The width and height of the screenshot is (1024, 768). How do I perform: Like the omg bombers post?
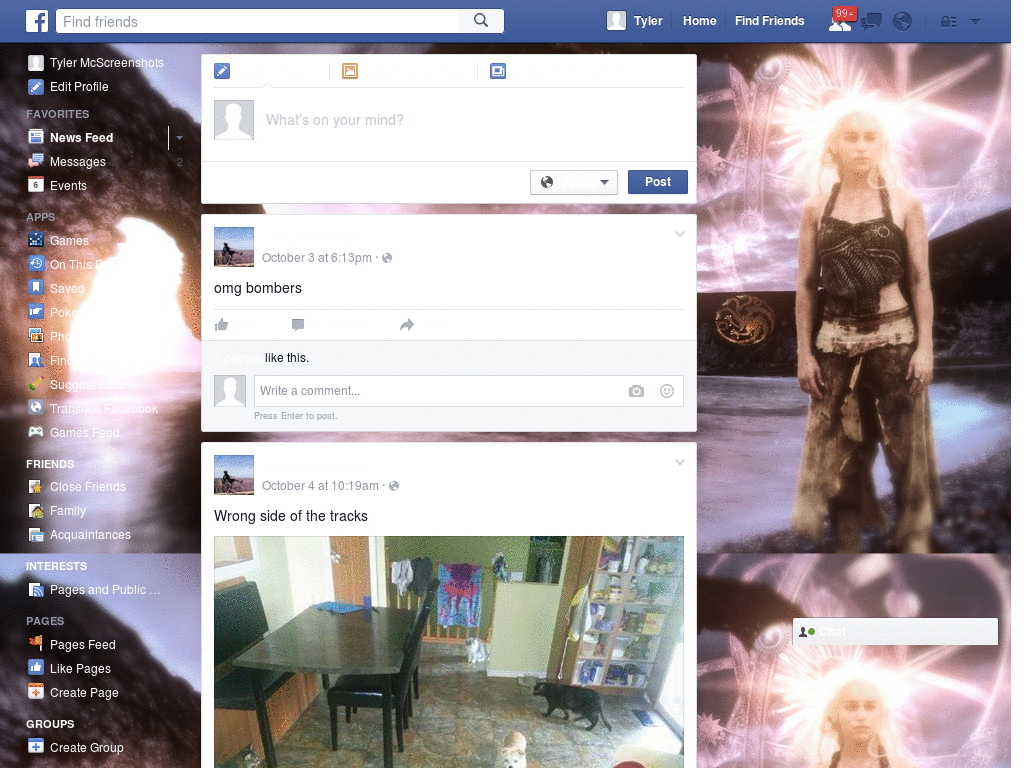(222, 325)
